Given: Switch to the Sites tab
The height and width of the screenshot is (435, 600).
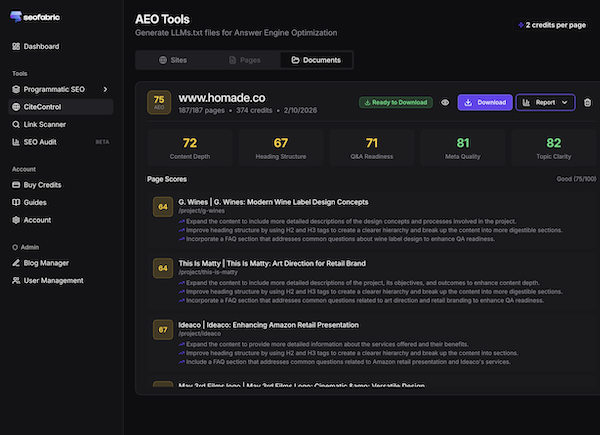Looking at the screenshot, I should pos(173,60).
